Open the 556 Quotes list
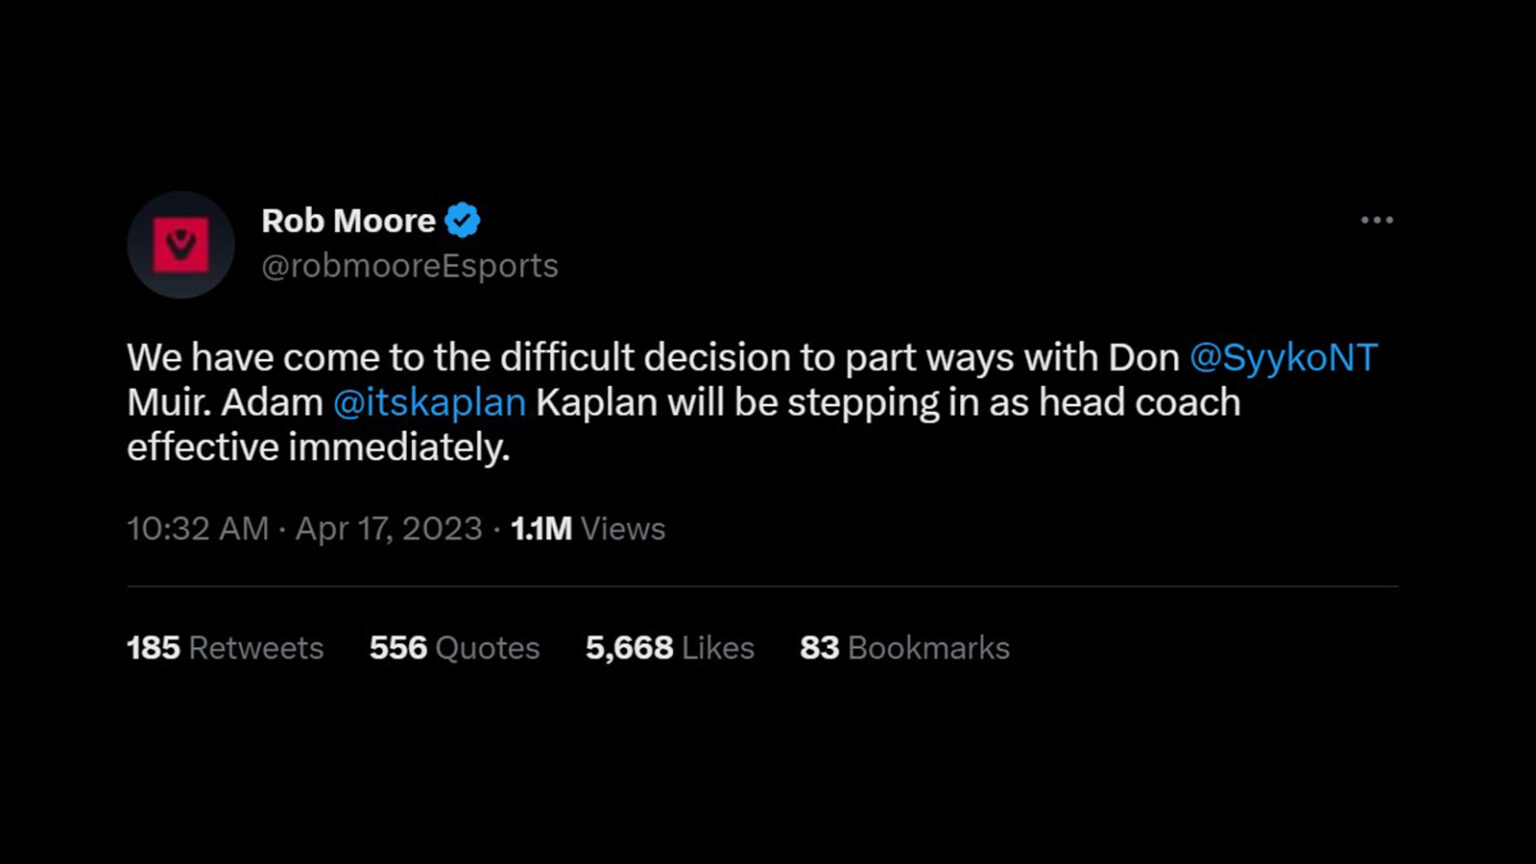Viewport: 1536px width, 864px height. (454, 648)
